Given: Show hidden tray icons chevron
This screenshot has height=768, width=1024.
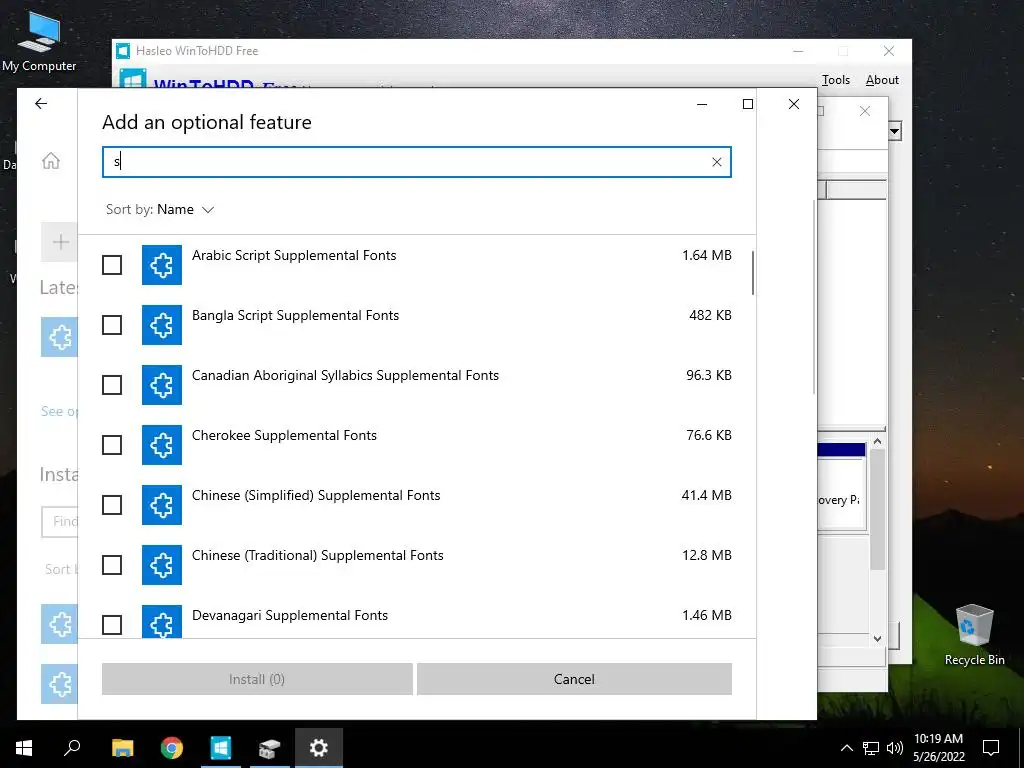Looking at the screenshot, I should pyautogui.click(x=846, y=748).
